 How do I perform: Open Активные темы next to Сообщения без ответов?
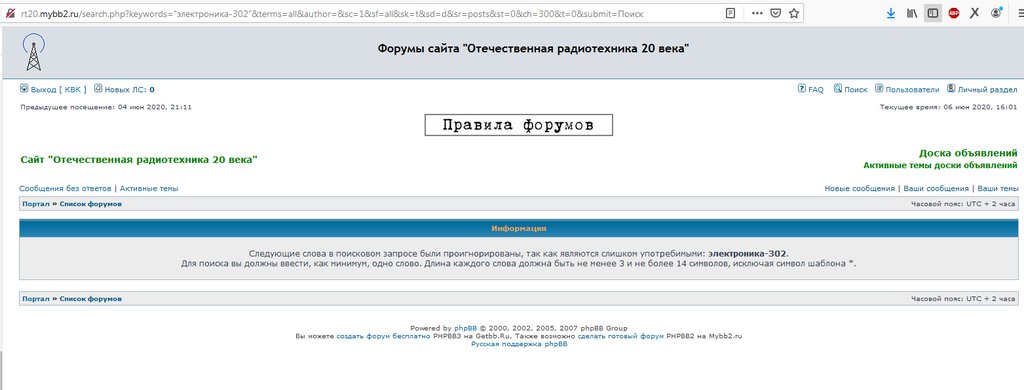(149, 188)
